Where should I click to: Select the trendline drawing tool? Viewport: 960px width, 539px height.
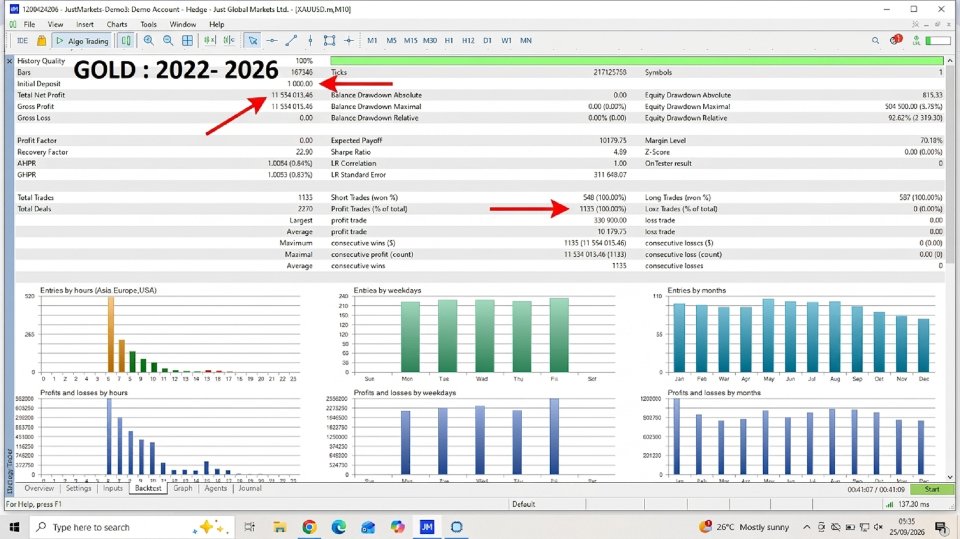click(291, 40)
